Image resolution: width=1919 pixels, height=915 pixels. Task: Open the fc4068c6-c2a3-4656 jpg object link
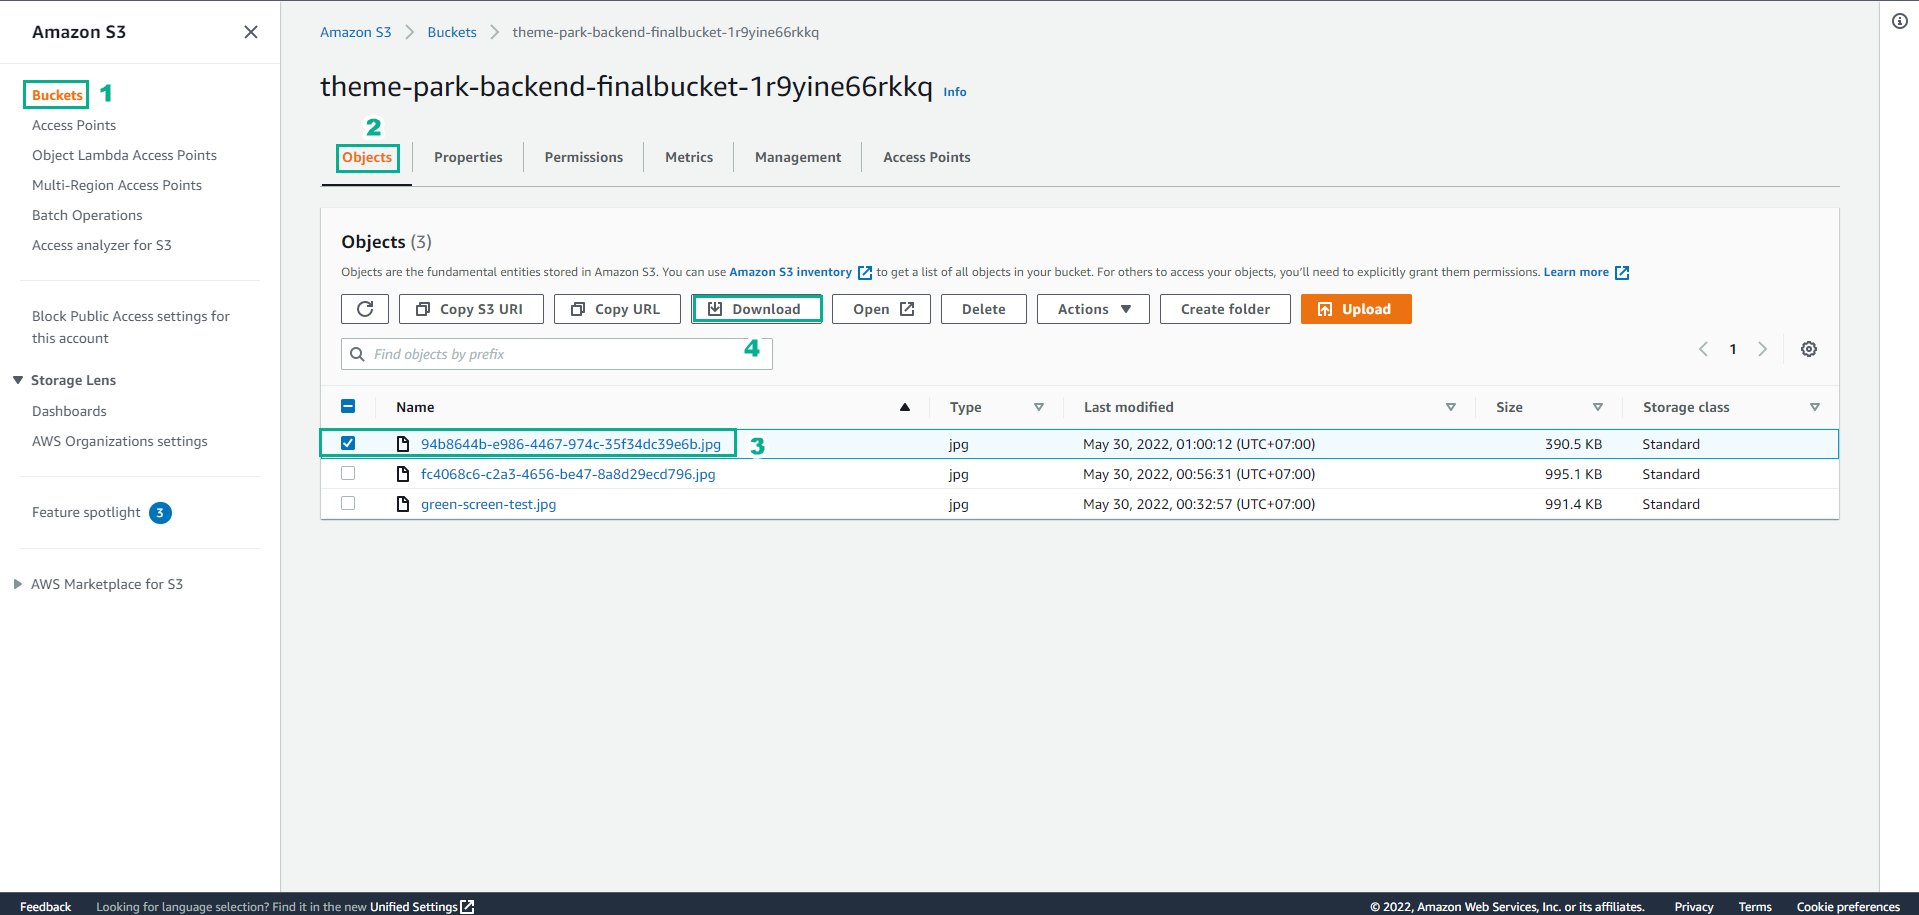568,474
